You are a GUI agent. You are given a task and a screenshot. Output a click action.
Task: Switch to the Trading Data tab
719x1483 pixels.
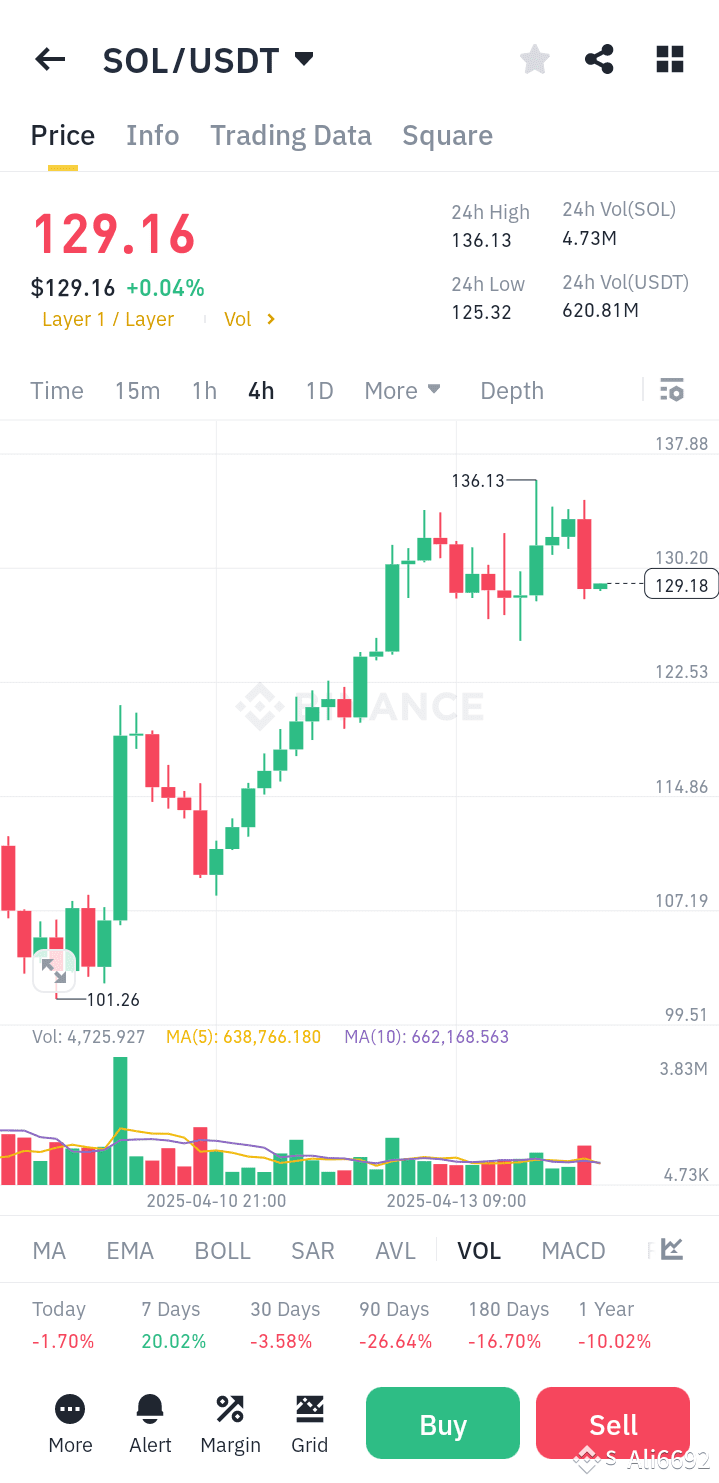(290, 135)
